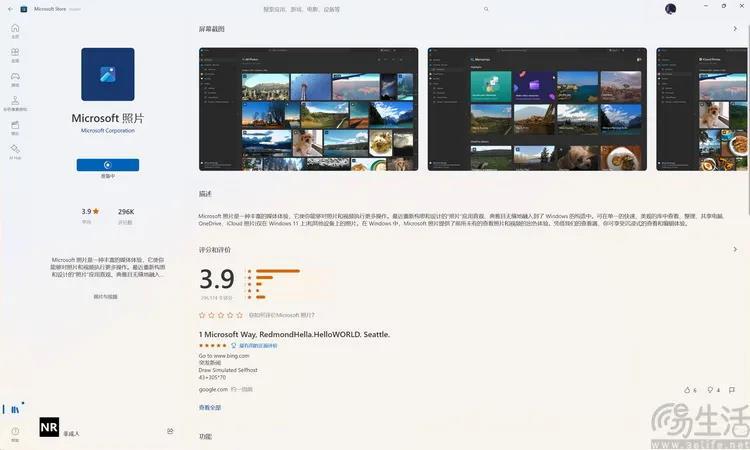Image resolution: width=750 pixels, height=450 pixels.
Task: Open the Library icon in sidebar
Action: pyautogui.click(x=15, y=409)
